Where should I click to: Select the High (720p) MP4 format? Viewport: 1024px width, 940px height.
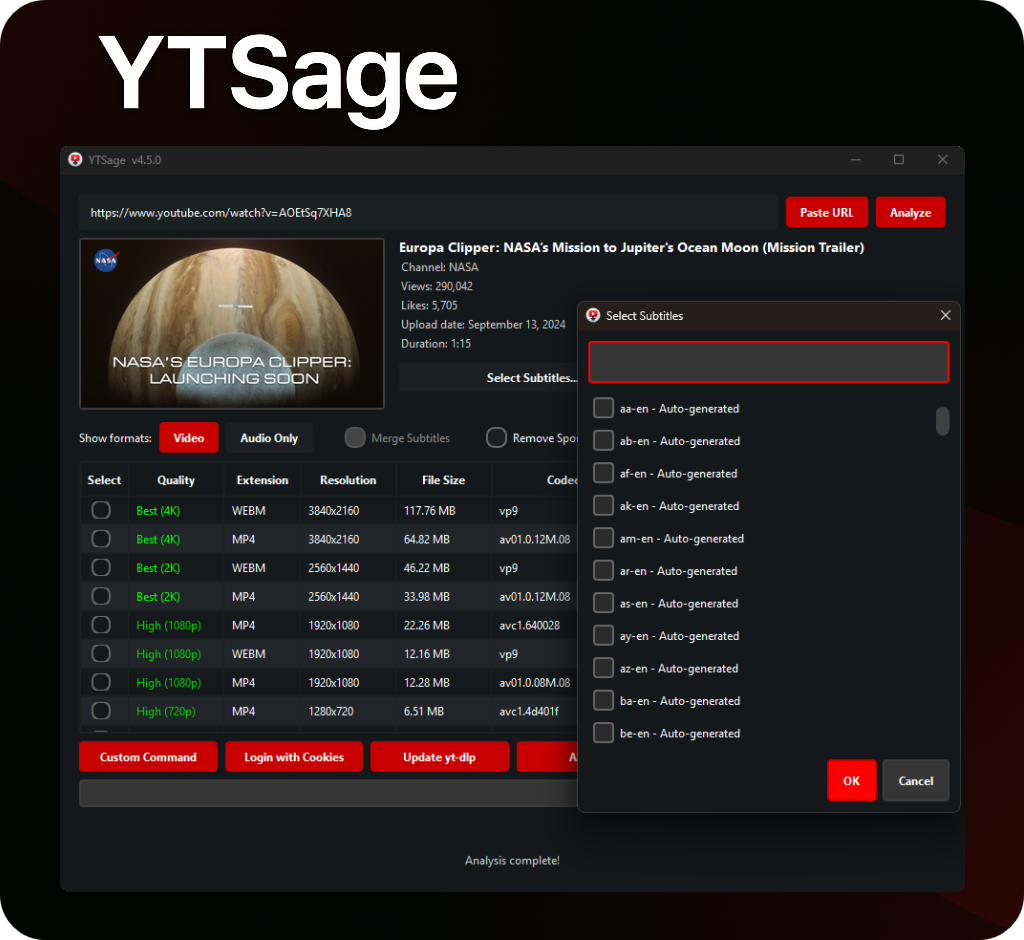click(101, 711)
